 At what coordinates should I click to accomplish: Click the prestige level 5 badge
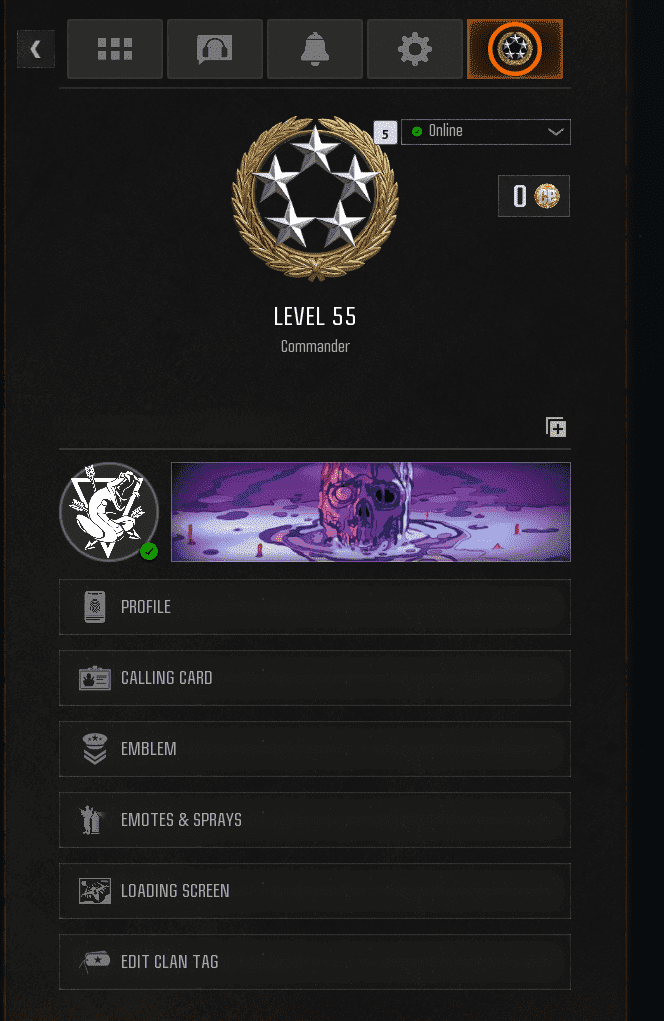(x=385, y=133)
